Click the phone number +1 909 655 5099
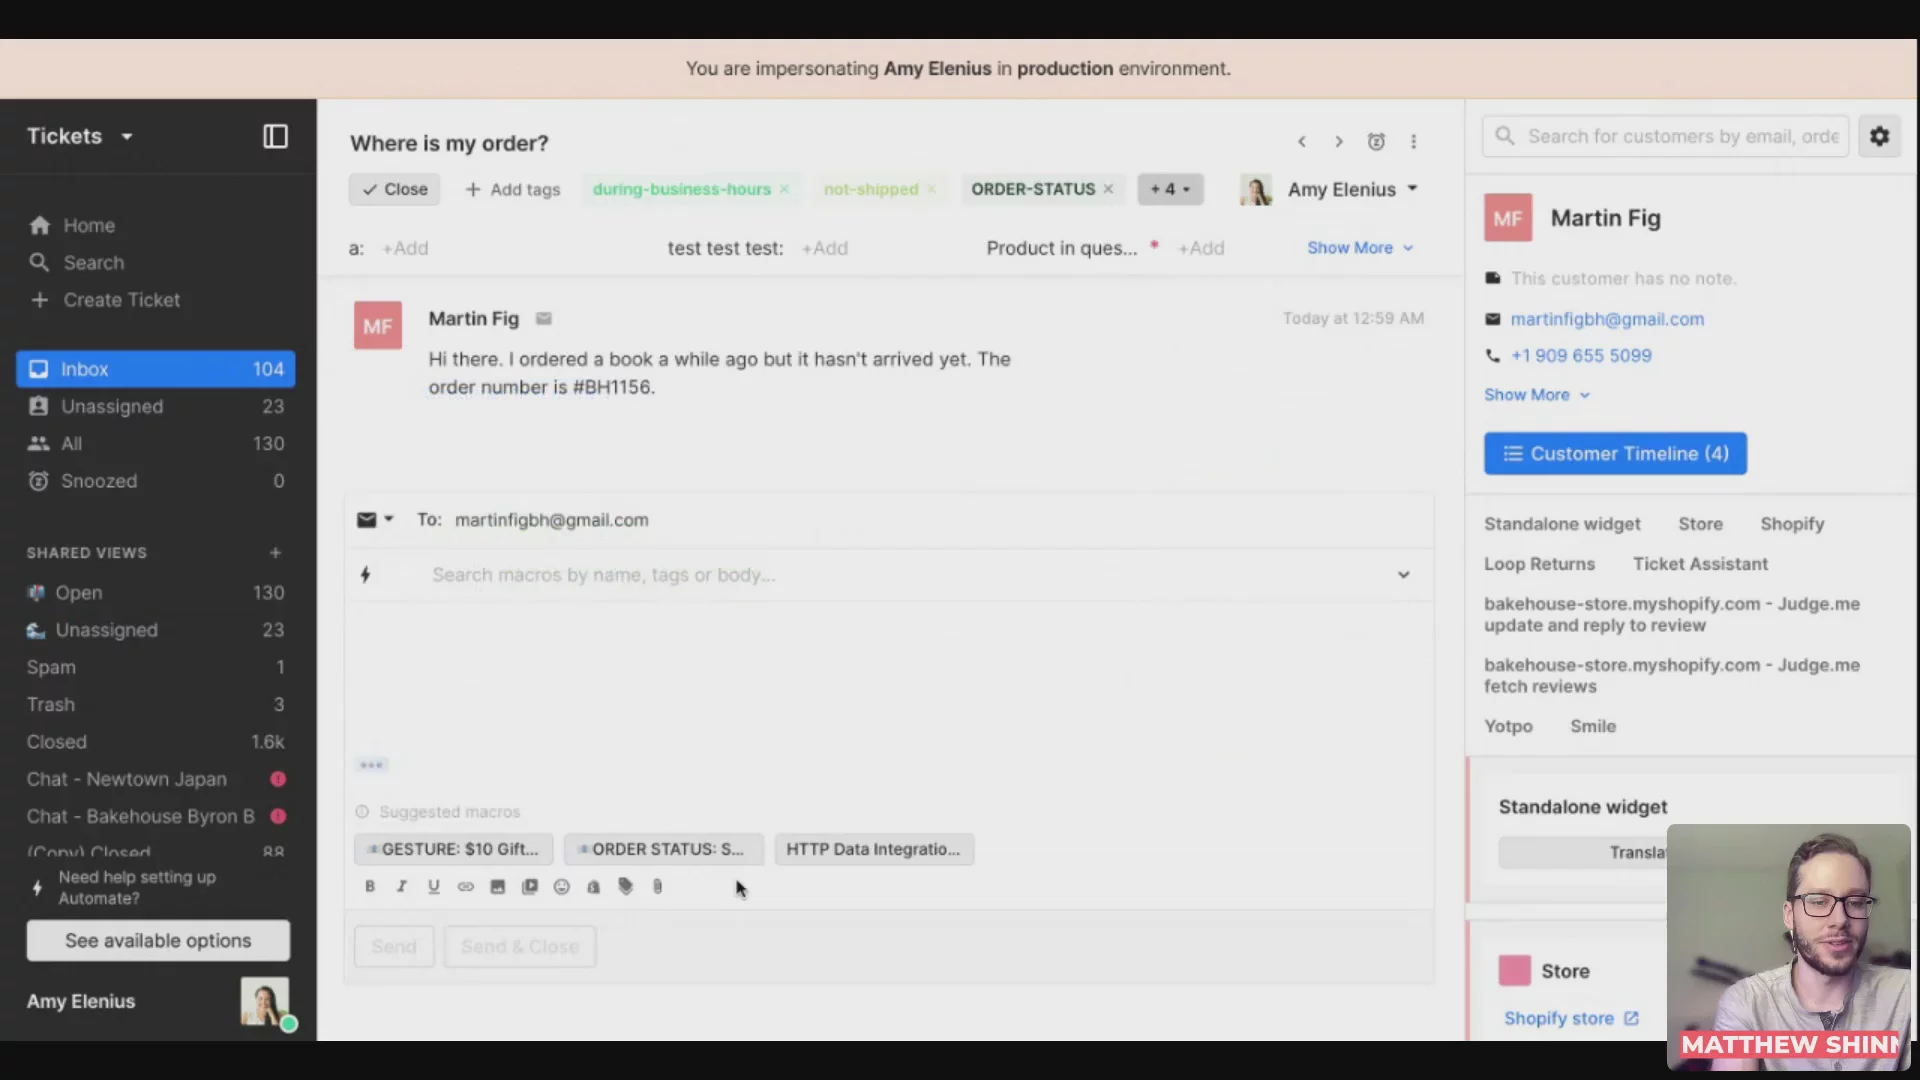Image resolution: width=1920 pixels, height=1080 pixels. click(1581, 356)
